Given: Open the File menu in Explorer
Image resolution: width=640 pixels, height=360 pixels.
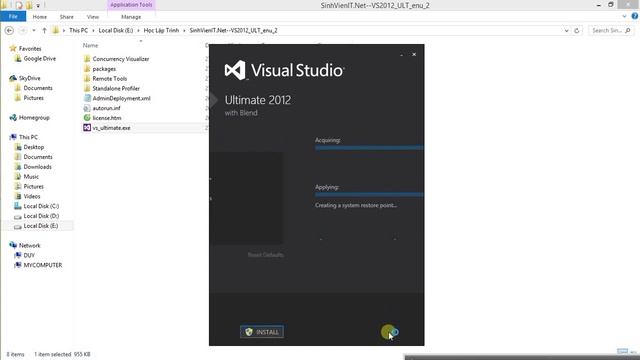Looking at the screenshot, I should (x=13, y=17).
